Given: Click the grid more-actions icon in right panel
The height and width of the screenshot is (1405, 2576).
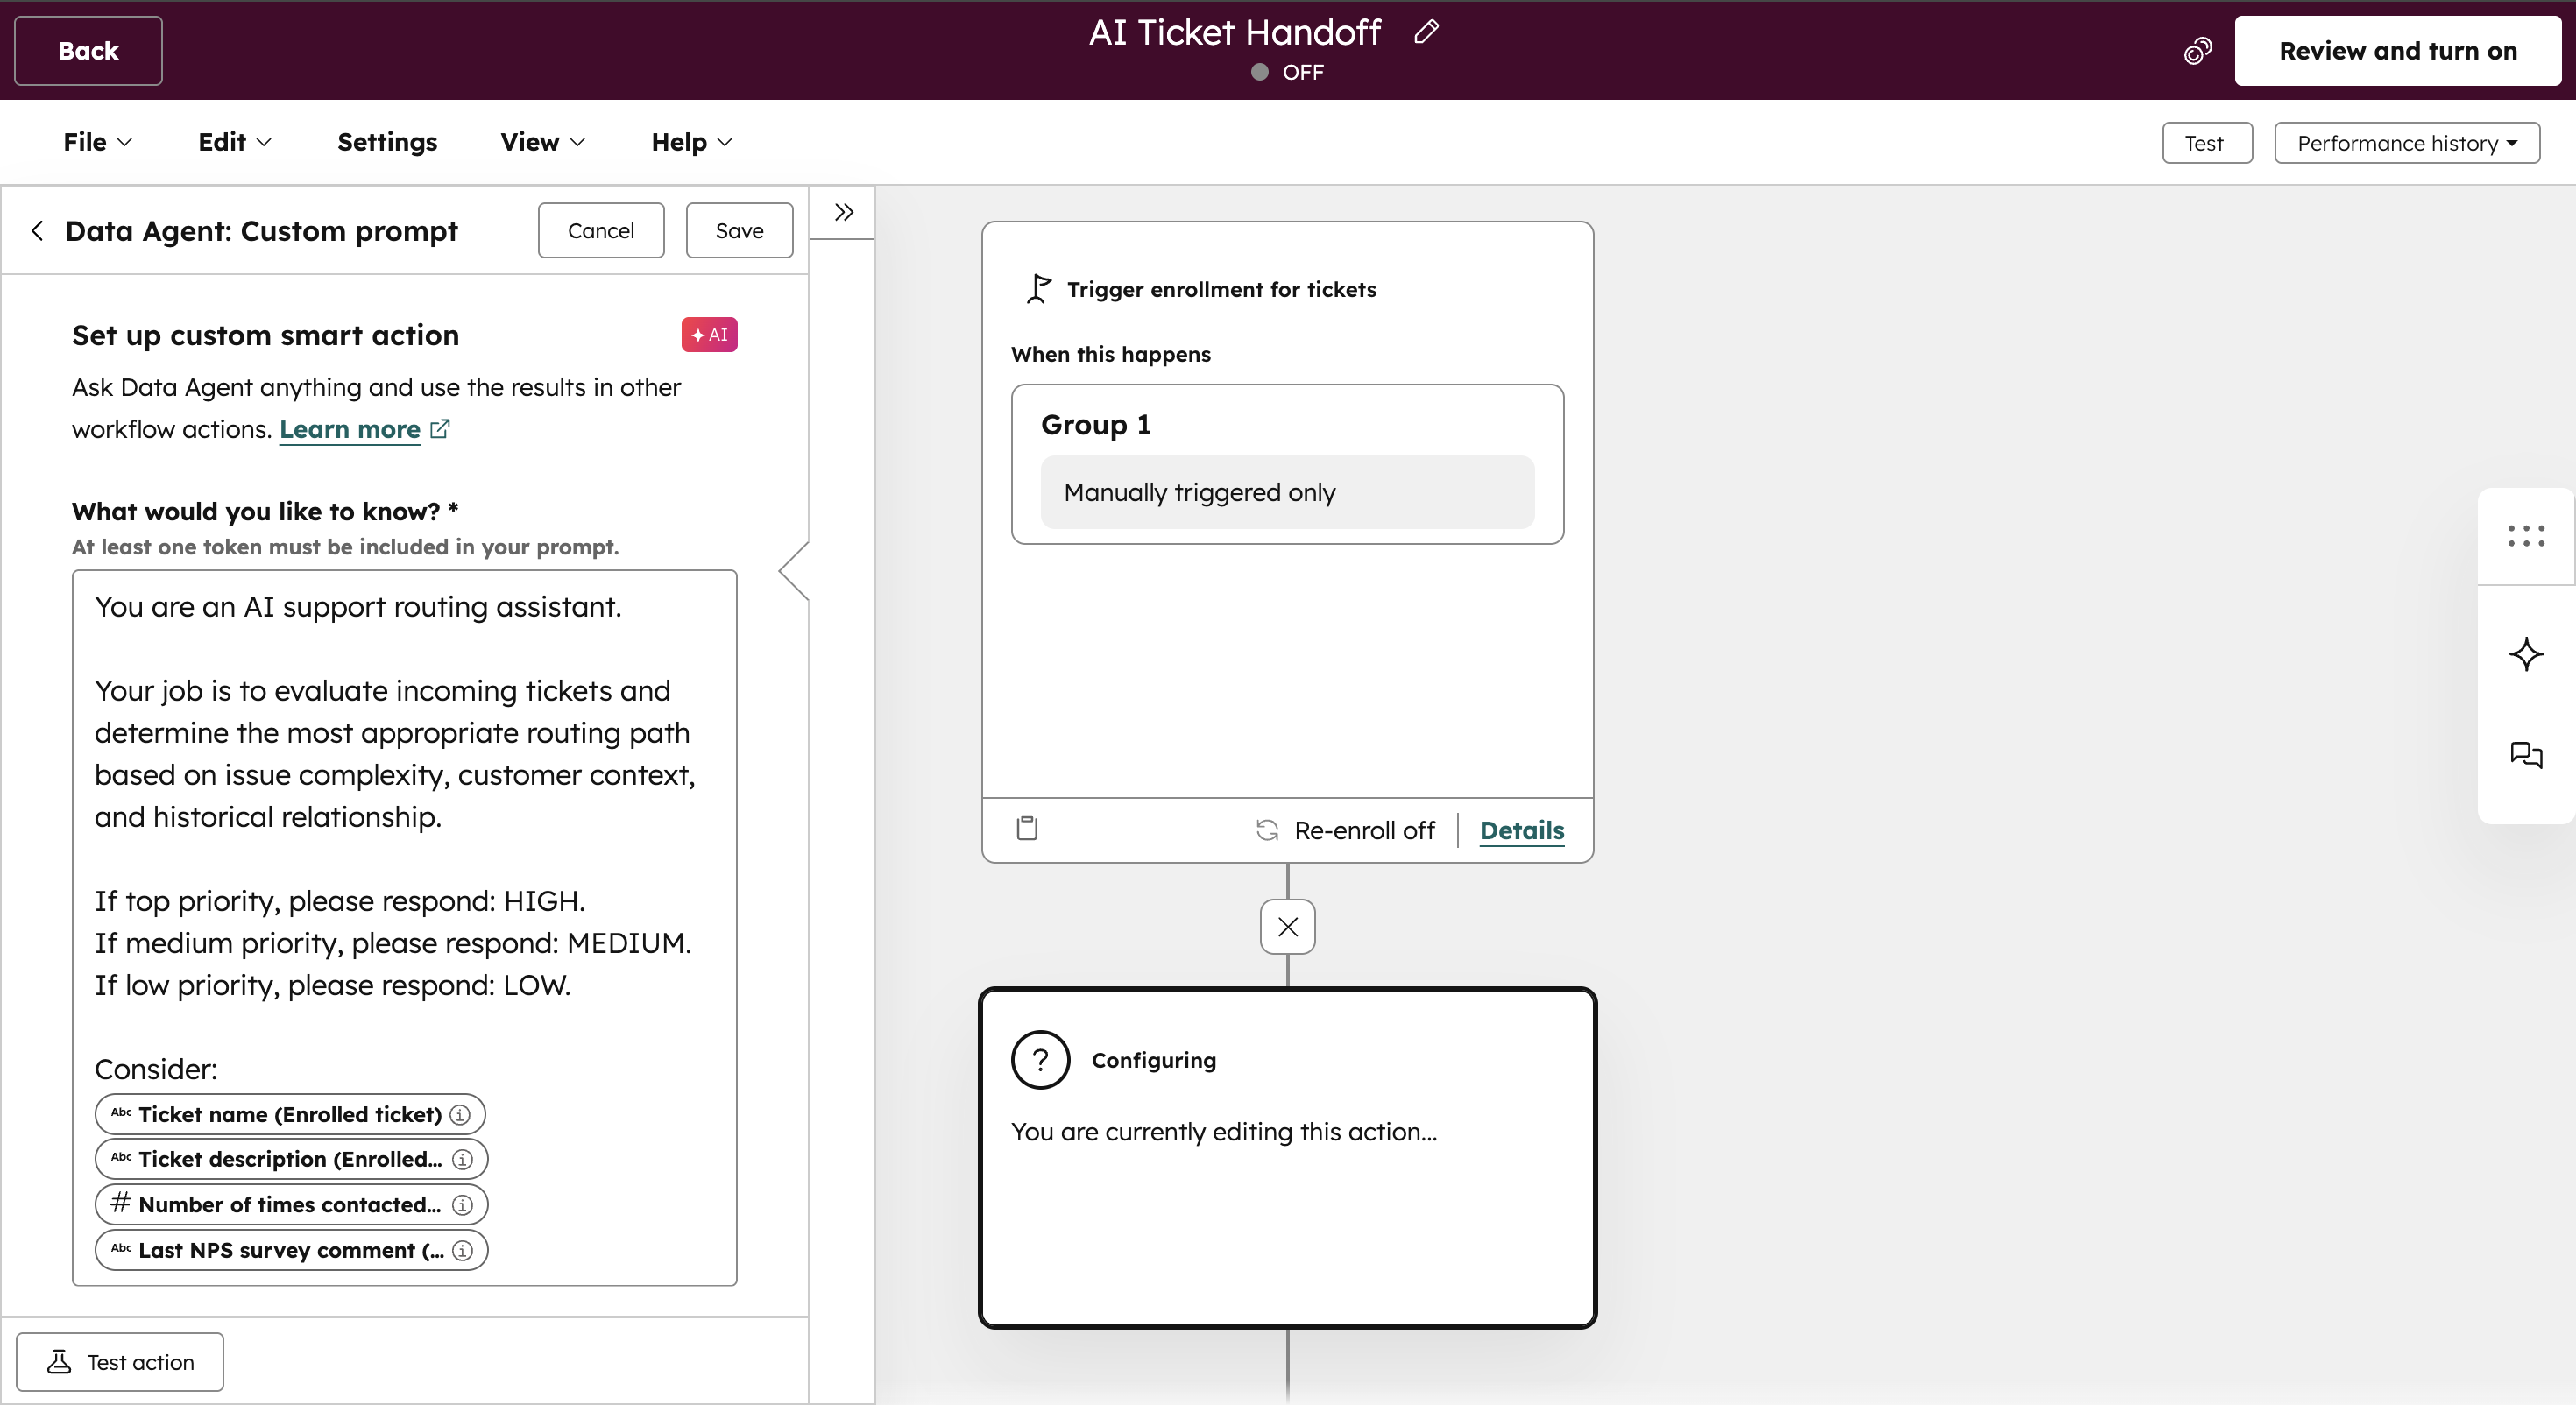Looking at the screenshot, I should click(2525, 537).
